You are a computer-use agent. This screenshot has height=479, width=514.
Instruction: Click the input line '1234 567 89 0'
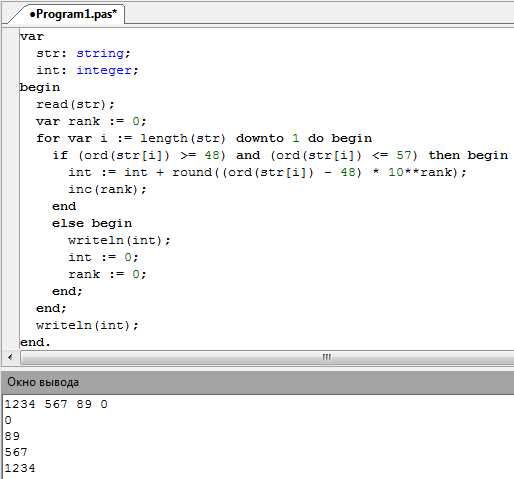56,404
